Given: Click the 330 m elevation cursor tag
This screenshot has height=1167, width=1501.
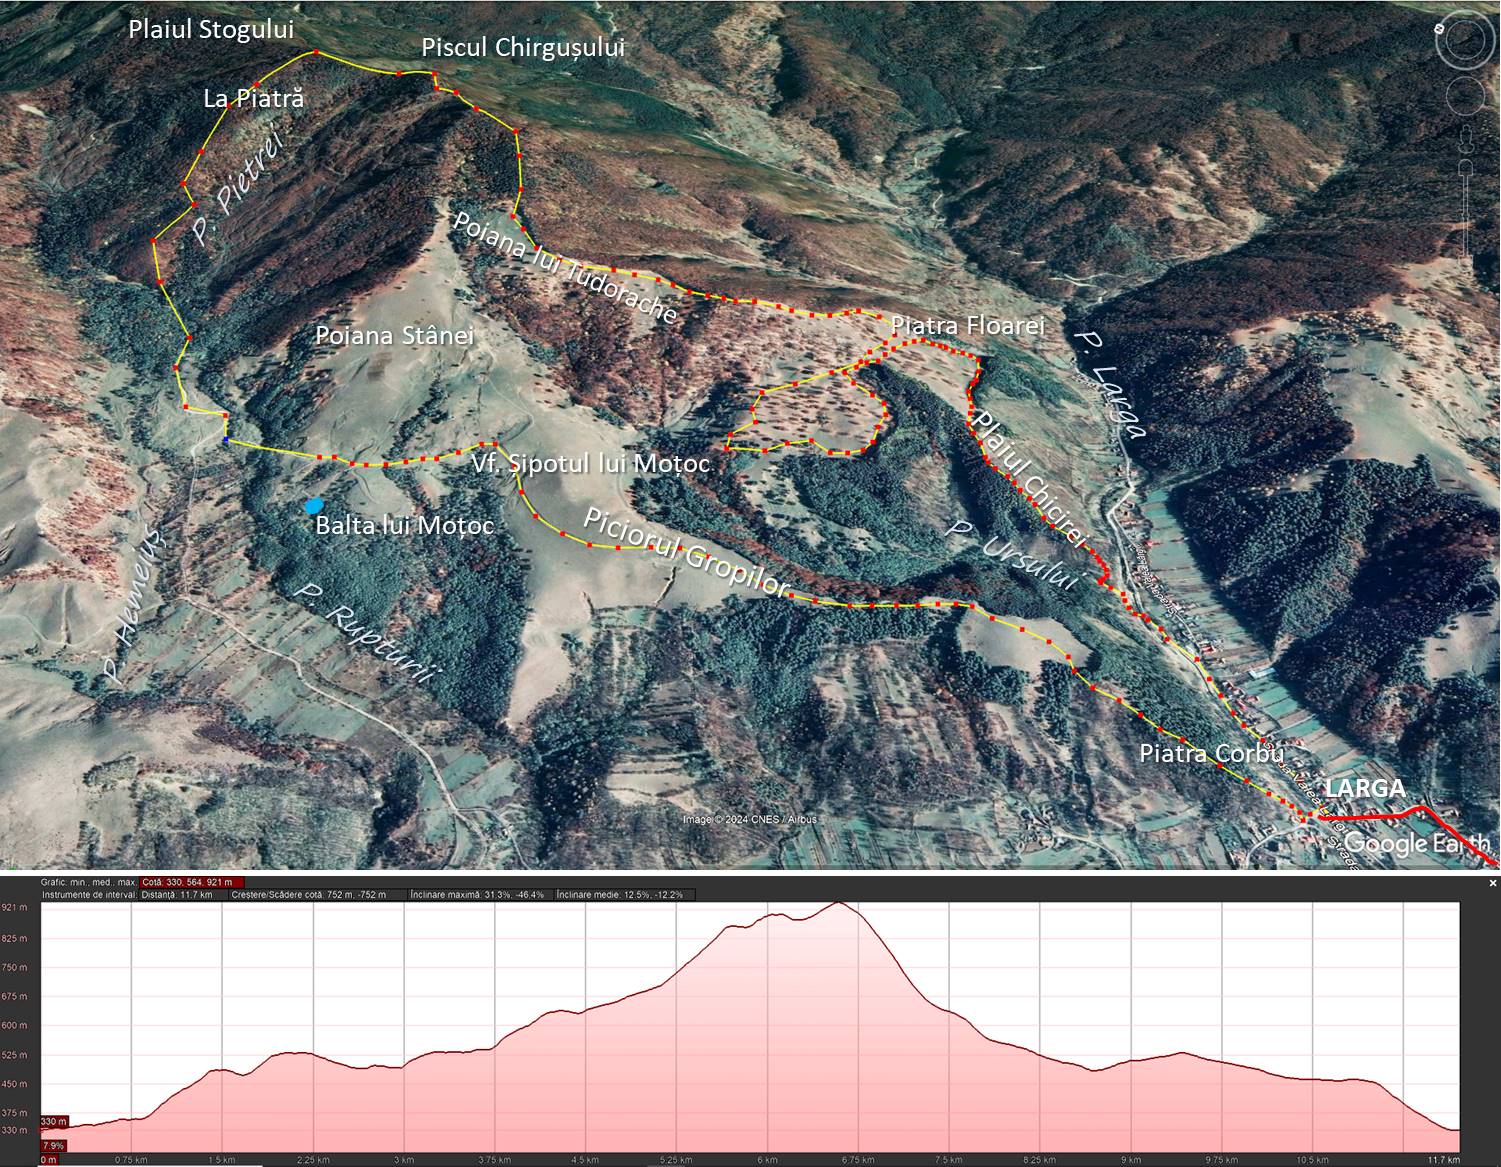Looking at the screenshot, I should [53, 1121].
